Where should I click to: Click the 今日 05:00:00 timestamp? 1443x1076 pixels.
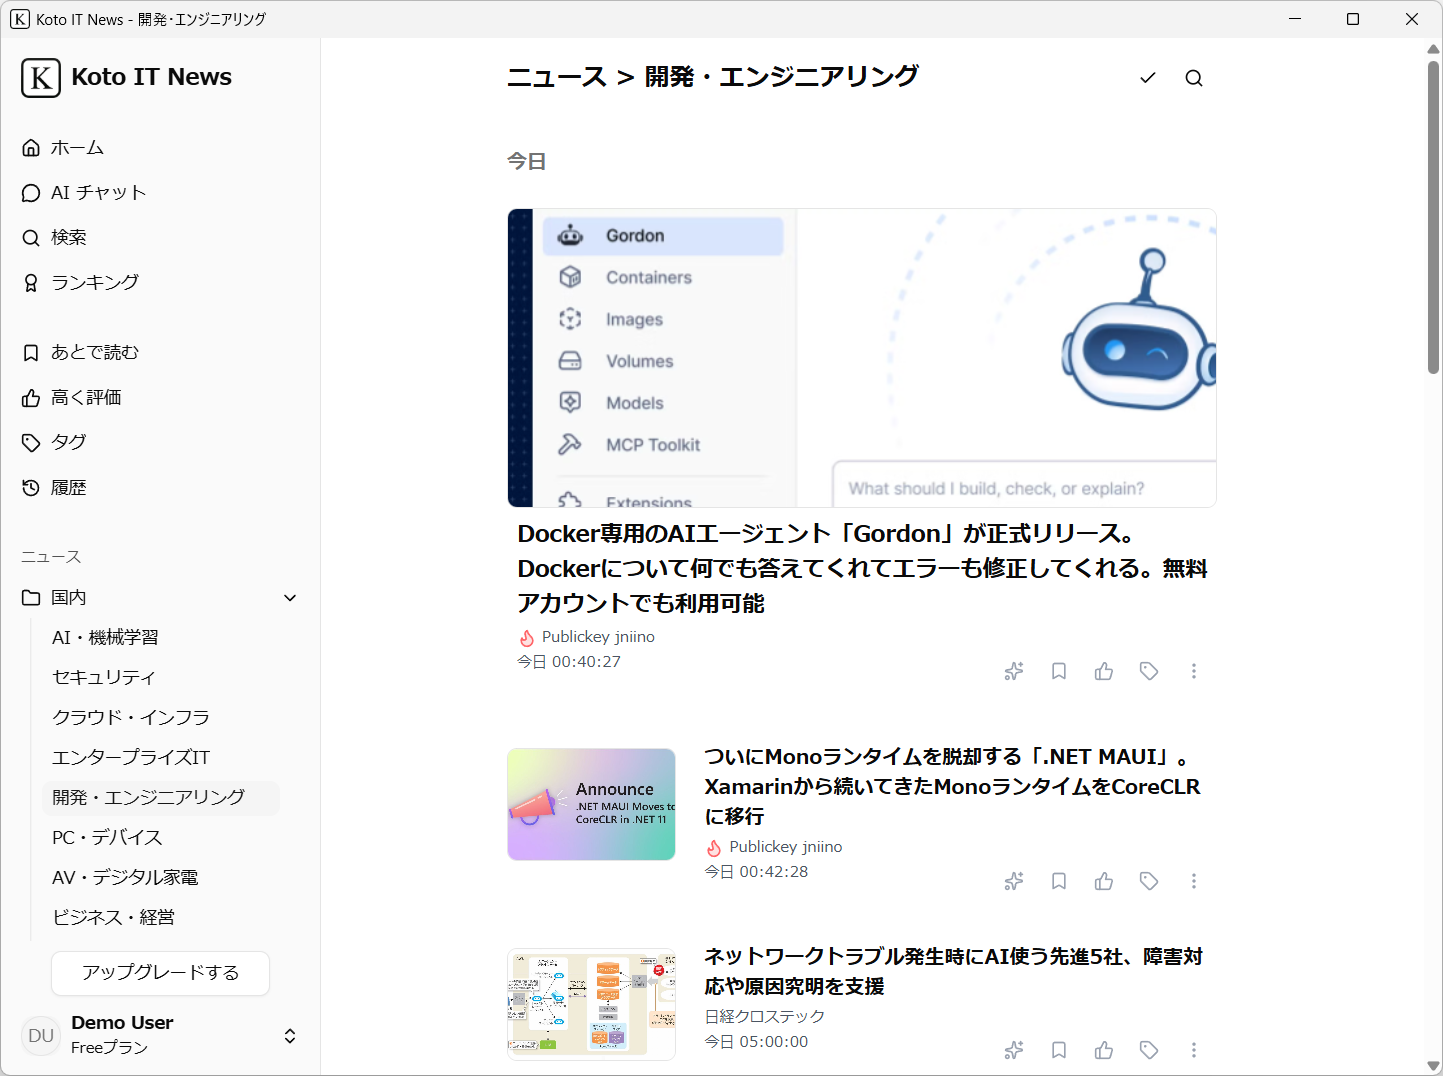tap(756, 1042)
